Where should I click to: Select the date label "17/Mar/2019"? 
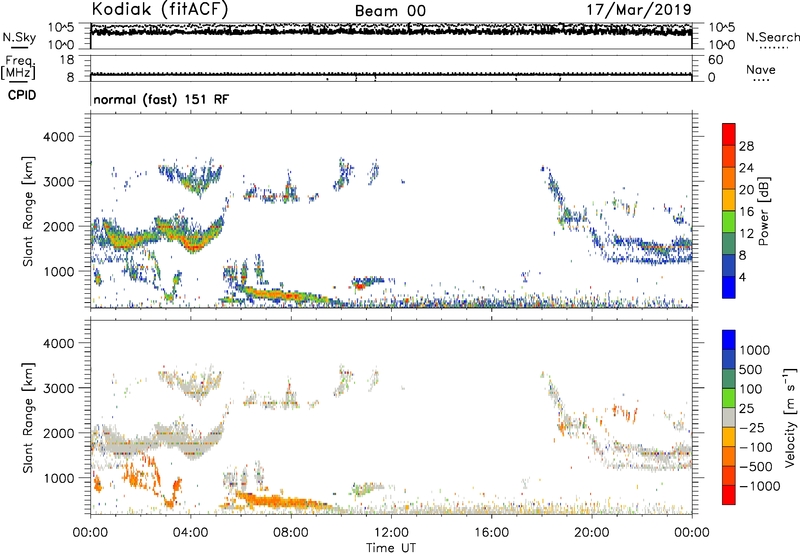coord(639,9)
